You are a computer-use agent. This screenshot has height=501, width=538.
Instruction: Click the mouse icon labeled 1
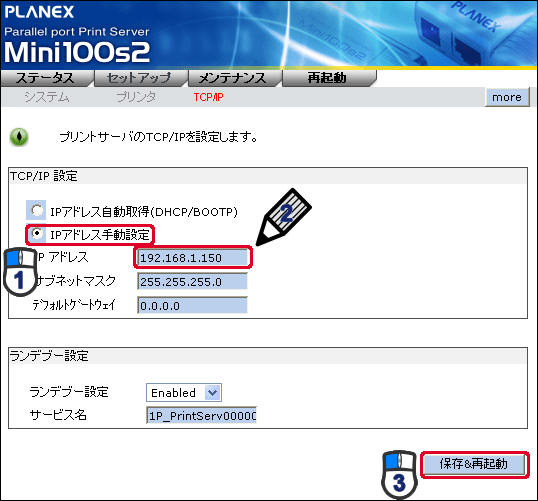tap(20, 271)
